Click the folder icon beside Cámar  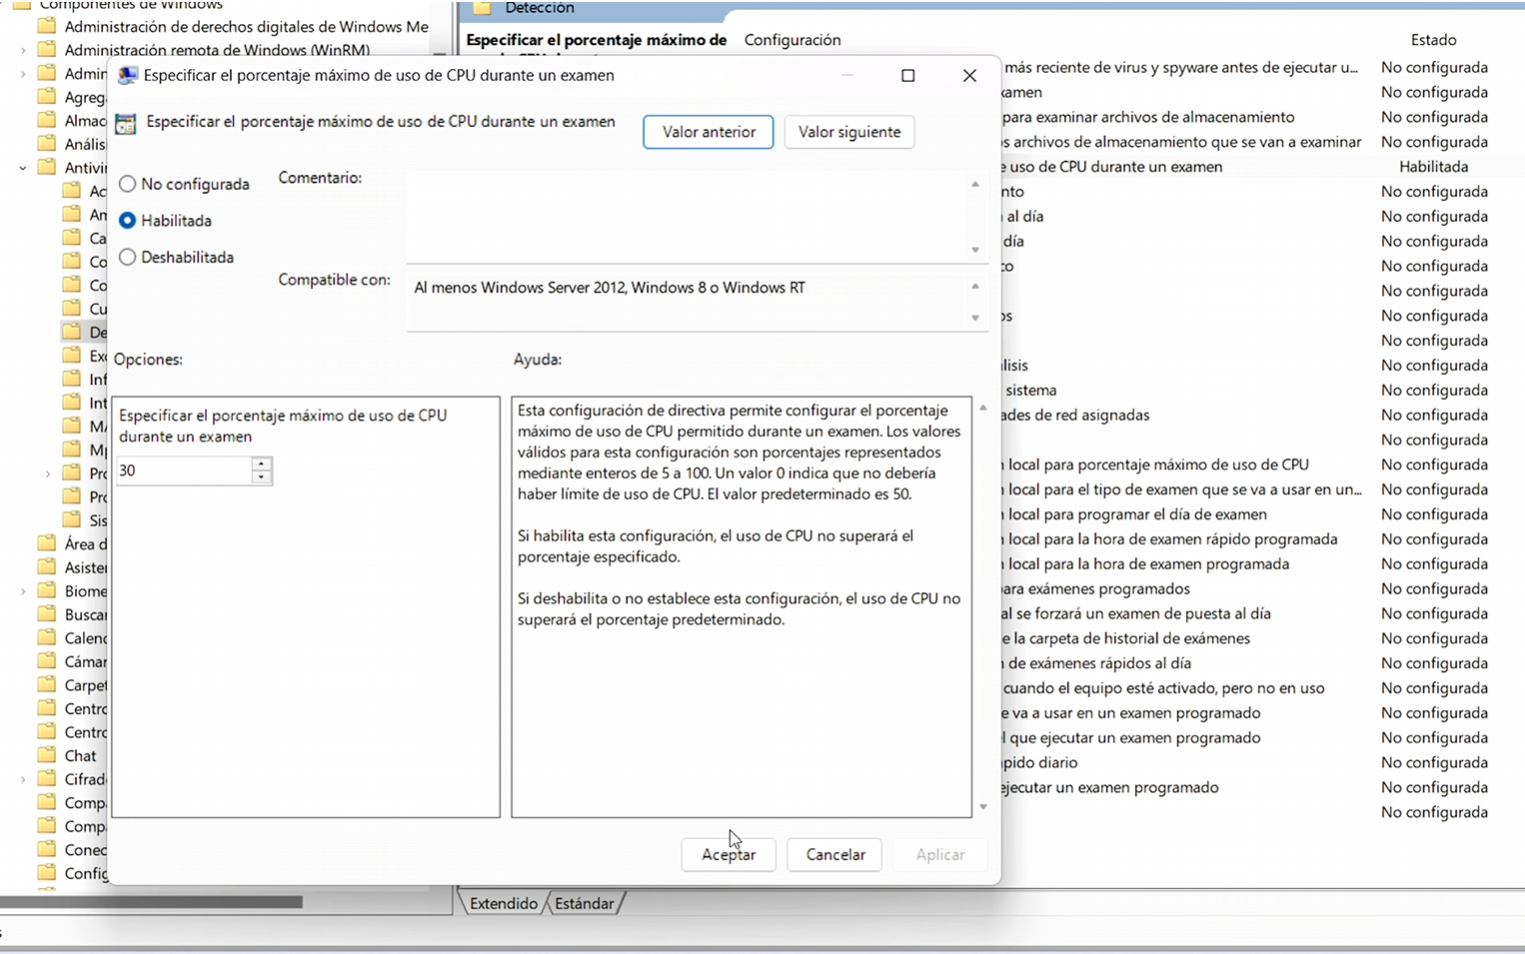pyautogui.click(x=46, y=661)
